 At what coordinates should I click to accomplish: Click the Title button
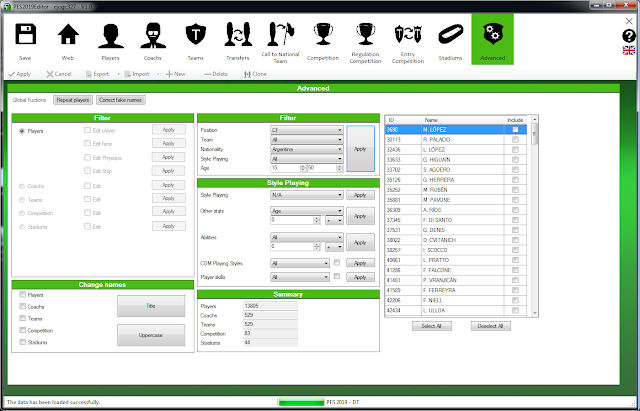151,306
